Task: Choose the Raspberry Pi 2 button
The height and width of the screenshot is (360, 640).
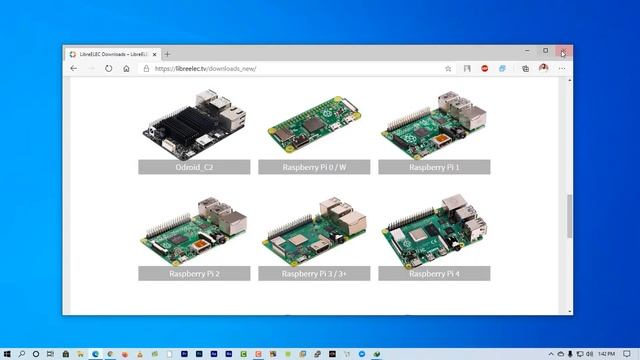Action: tap(194, 273)
